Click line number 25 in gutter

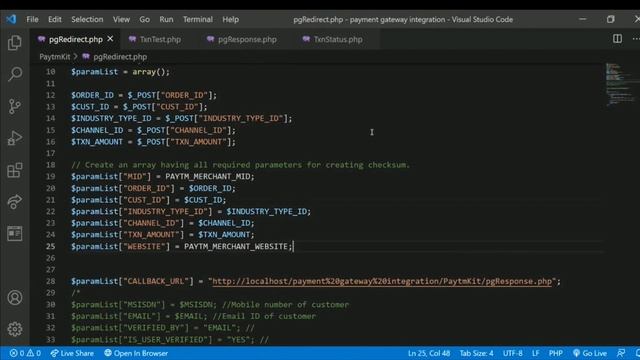click(x=51, y=246)
